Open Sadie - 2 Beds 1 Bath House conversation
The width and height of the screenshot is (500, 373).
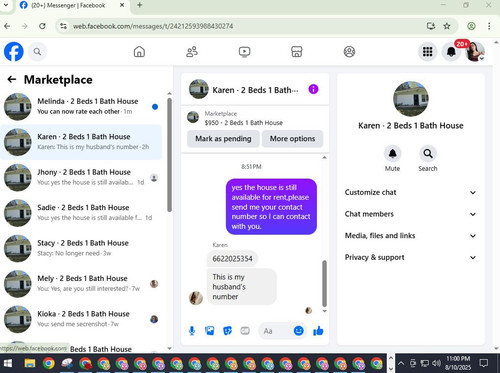81,213
